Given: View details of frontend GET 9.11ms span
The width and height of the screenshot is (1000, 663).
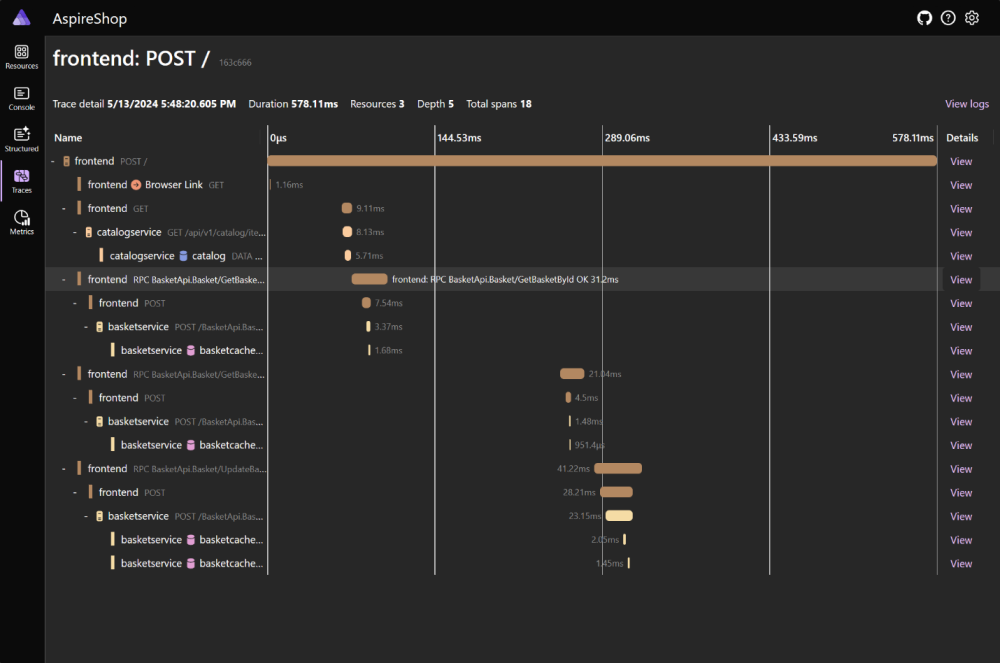Looking at the screenshot, I should point(960,209).
